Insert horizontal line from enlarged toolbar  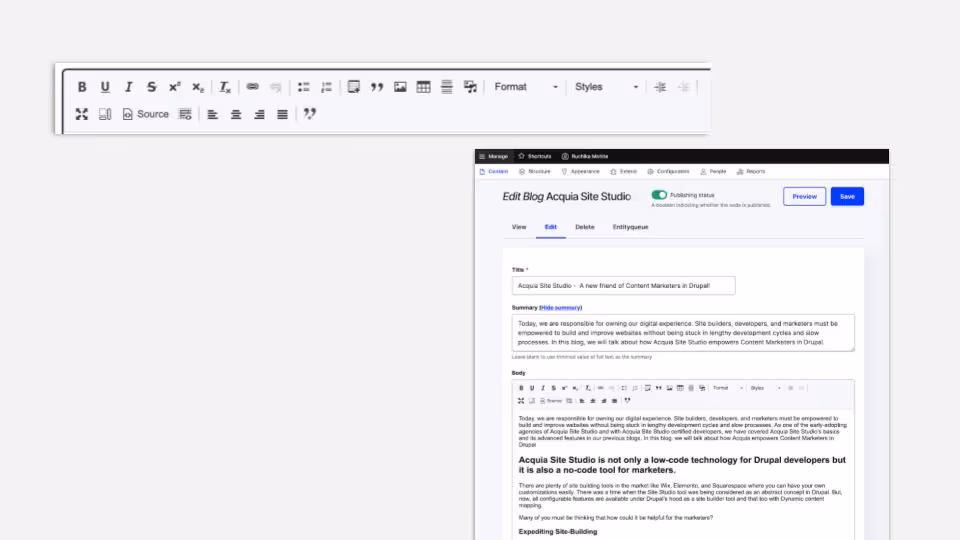pyautogui.click(x=447, y=87)
